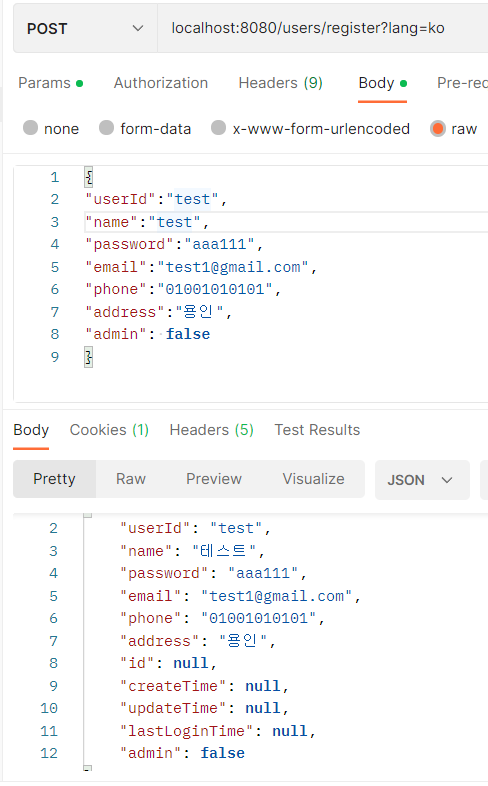488x786 pixels.
Task: Click the request "admin": false line
Action: pyautogui.click(x=147, y=334)
